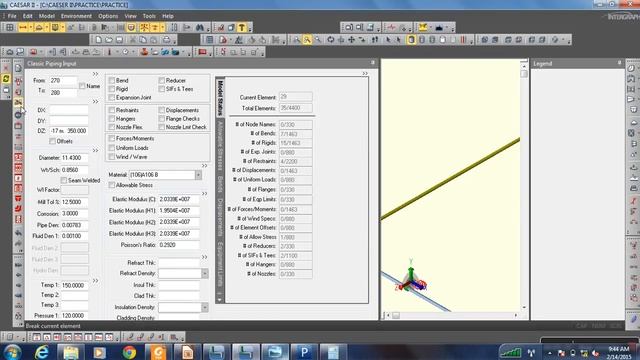Click the grid icon at far-left of top toolbar
The height and width of the screenshot is (360, 640).
pos(10,27)
